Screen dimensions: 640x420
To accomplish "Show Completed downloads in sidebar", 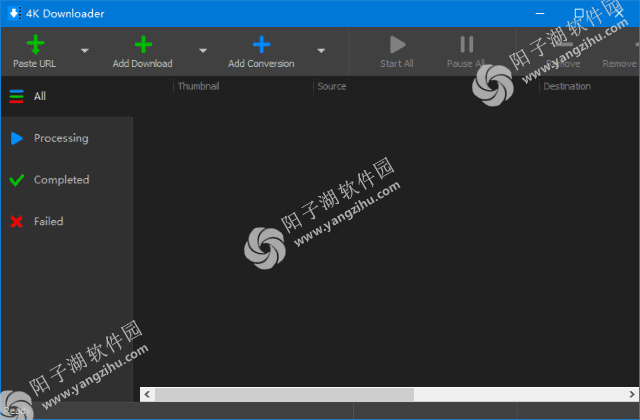I will (67, 180).
